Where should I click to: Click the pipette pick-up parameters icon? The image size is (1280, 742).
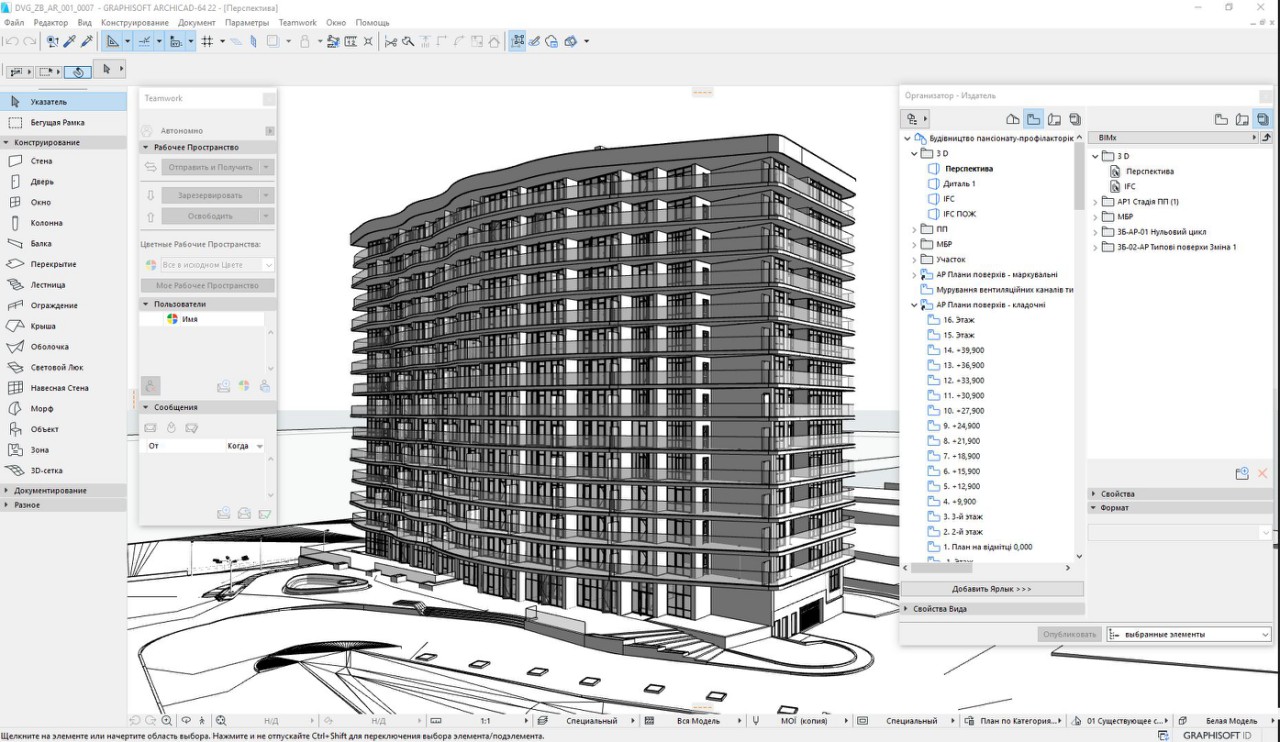pos(69,41)
